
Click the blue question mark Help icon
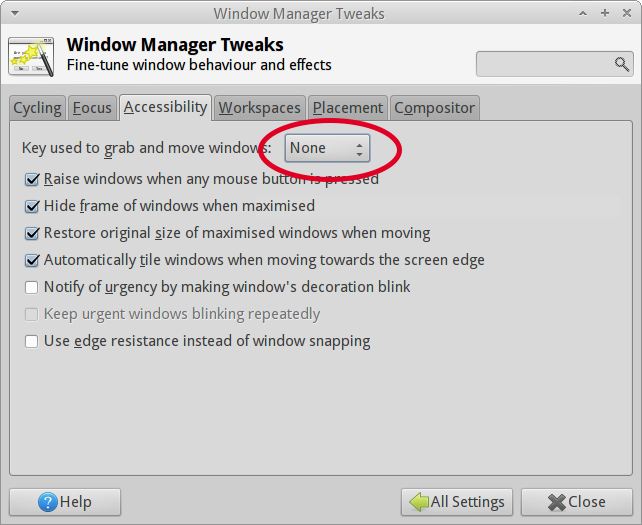47,502
